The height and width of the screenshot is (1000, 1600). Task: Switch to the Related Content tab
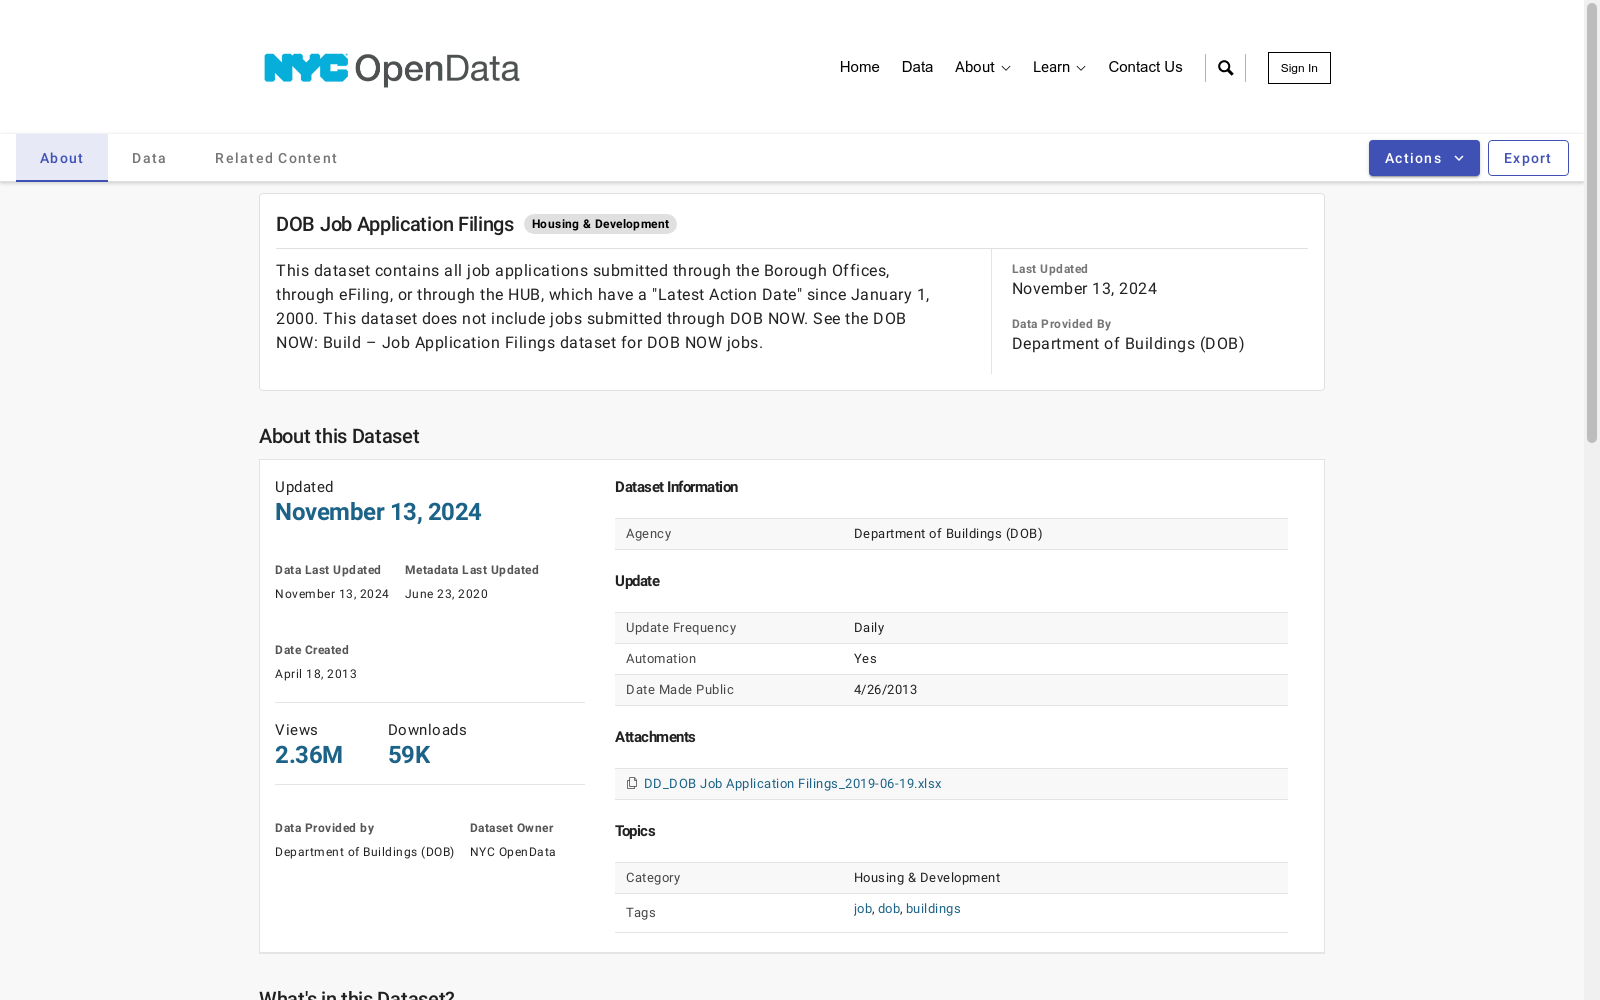(276, 158)
